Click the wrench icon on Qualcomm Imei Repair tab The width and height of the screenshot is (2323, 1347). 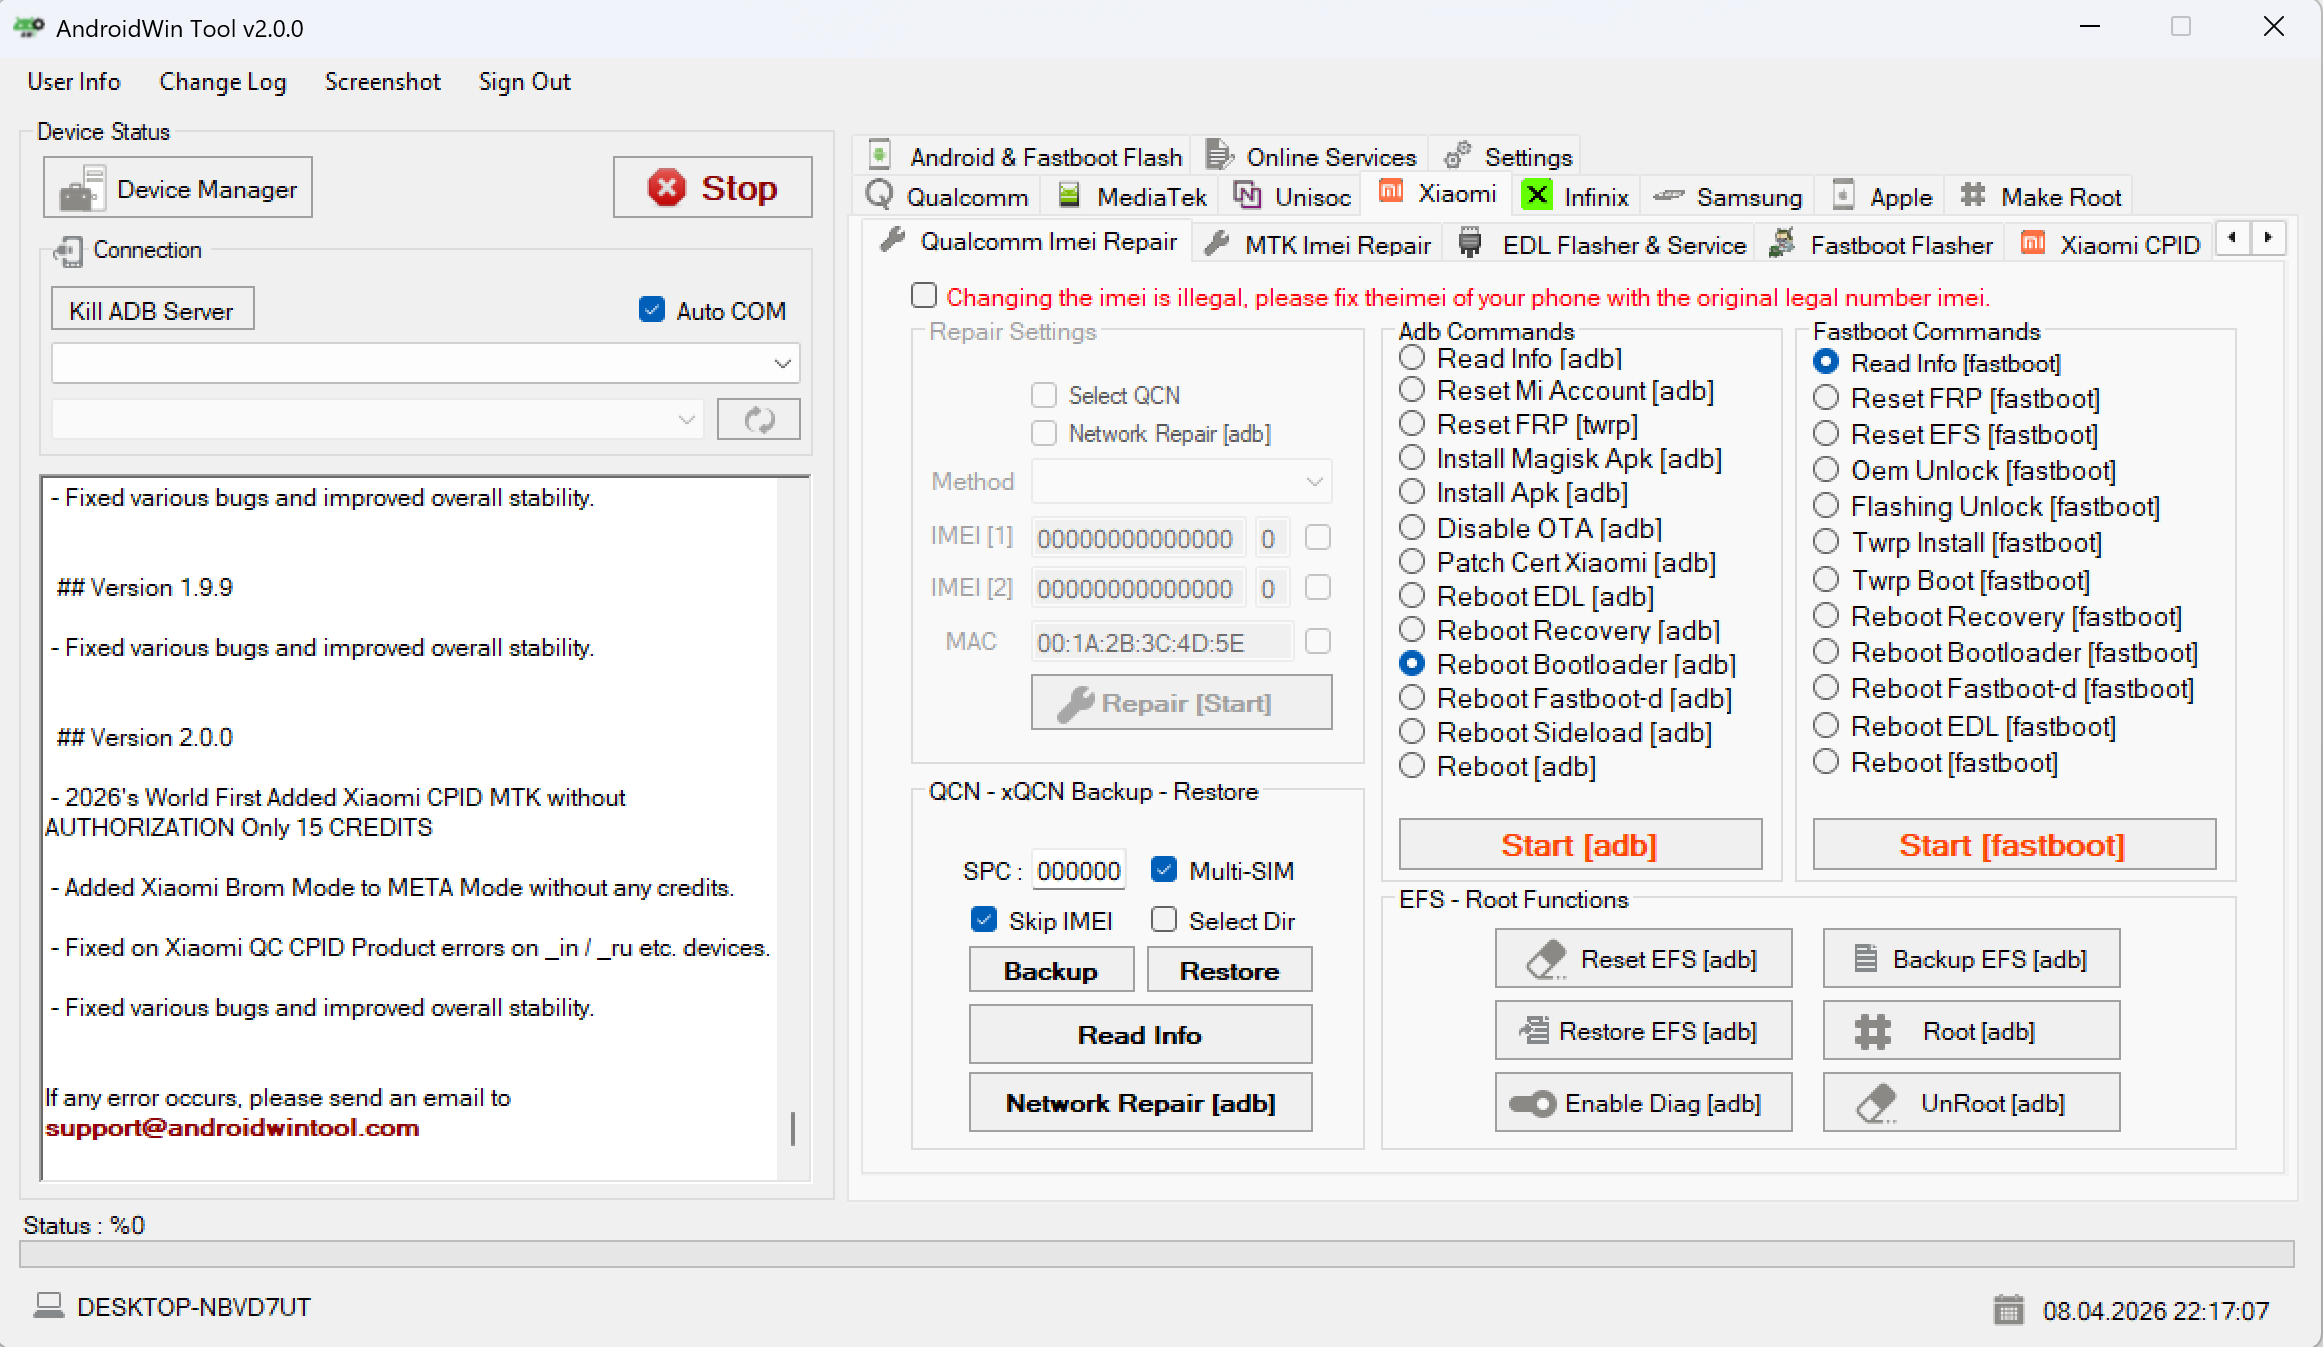tap(893, 239)
